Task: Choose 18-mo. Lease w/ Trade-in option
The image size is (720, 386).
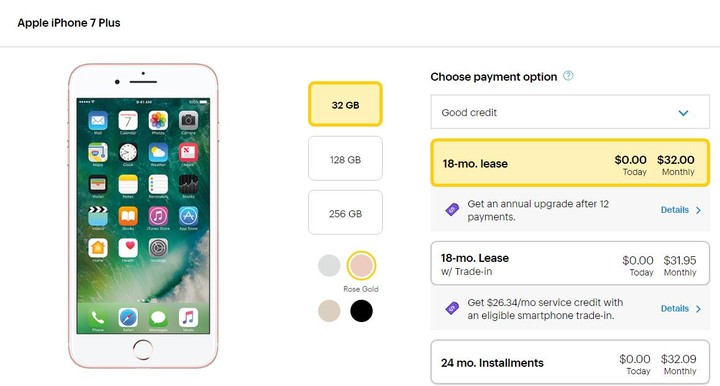Action: [570, 263]
